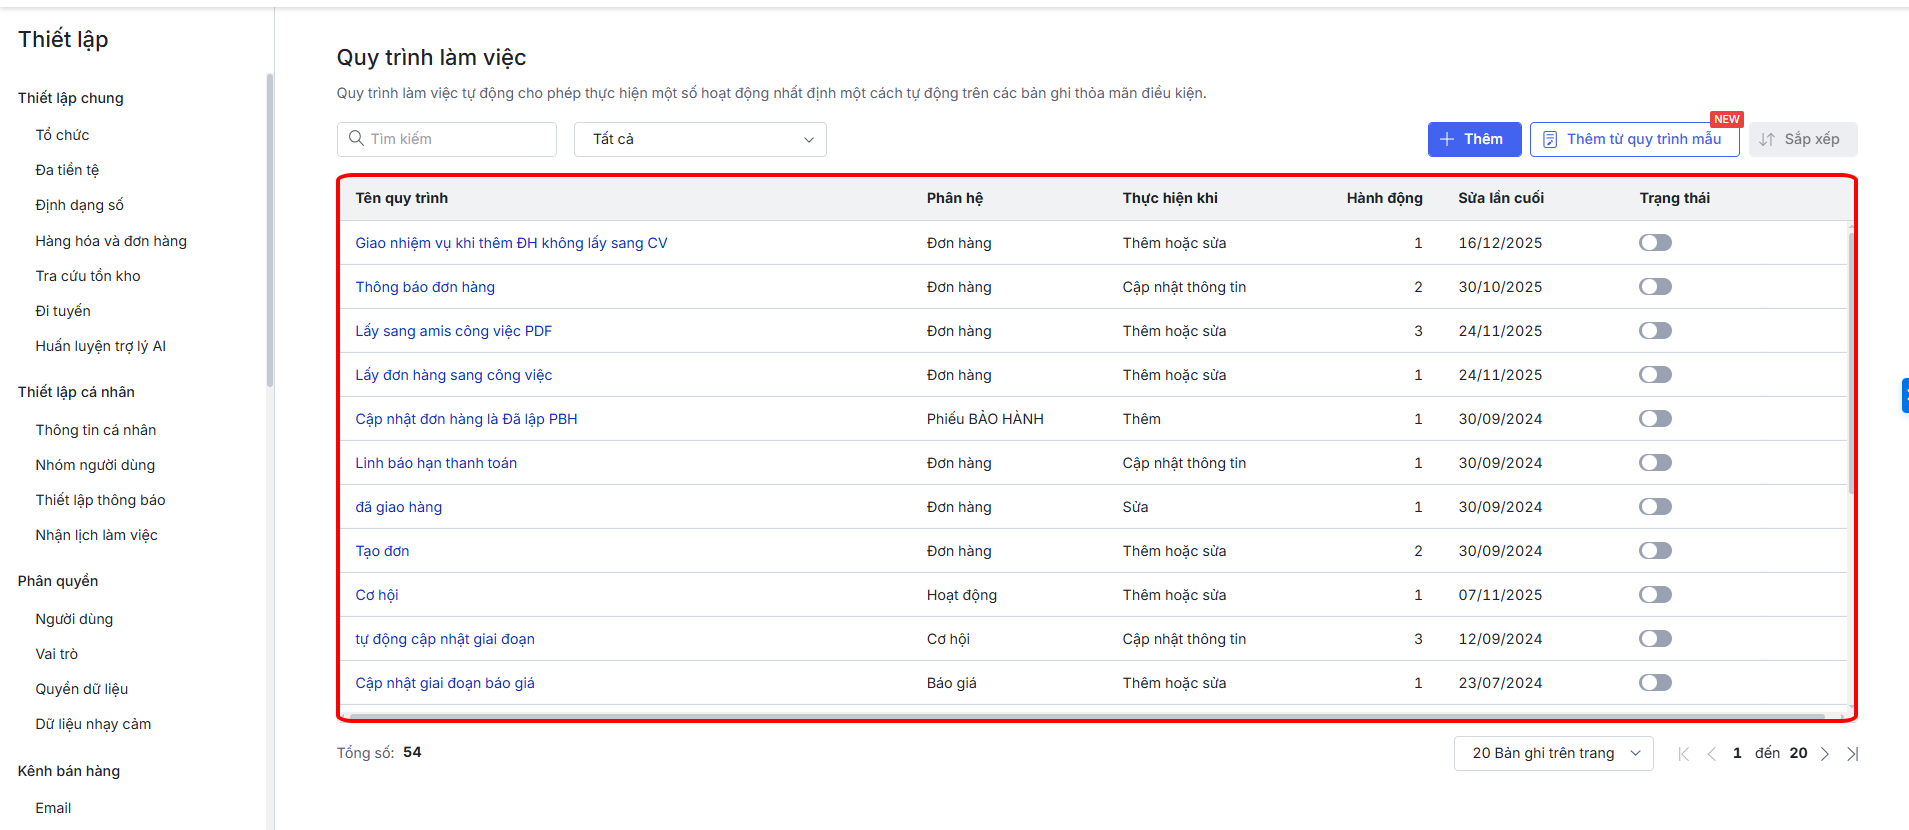The height and width of the screenshot is (830, 1909).
Task: Click the blue tab at right edge
Action: [1904, 395]
